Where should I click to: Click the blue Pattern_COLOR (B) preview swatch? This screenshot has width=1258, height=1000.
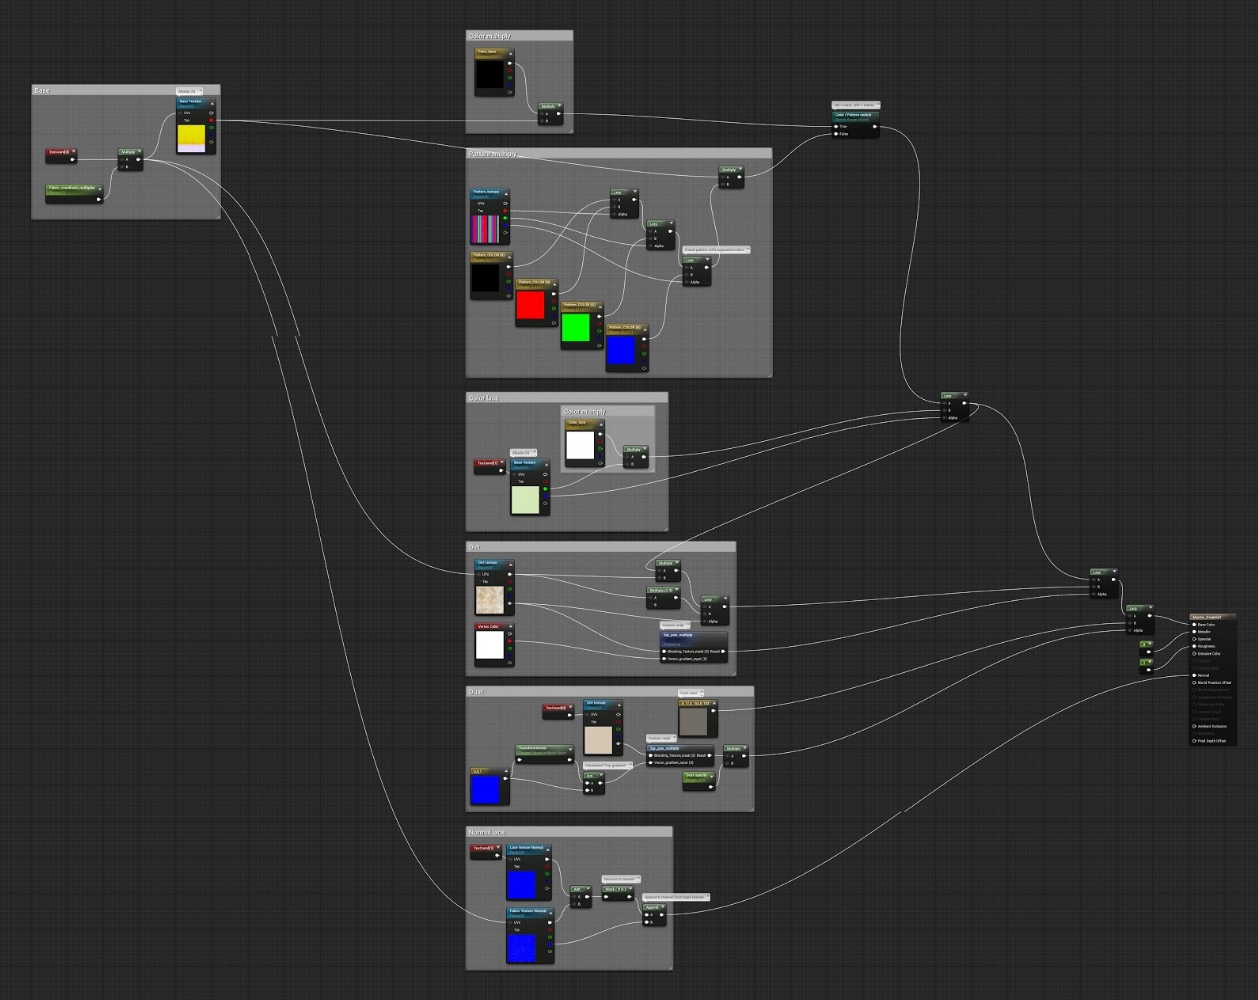[x=621, y=350]
